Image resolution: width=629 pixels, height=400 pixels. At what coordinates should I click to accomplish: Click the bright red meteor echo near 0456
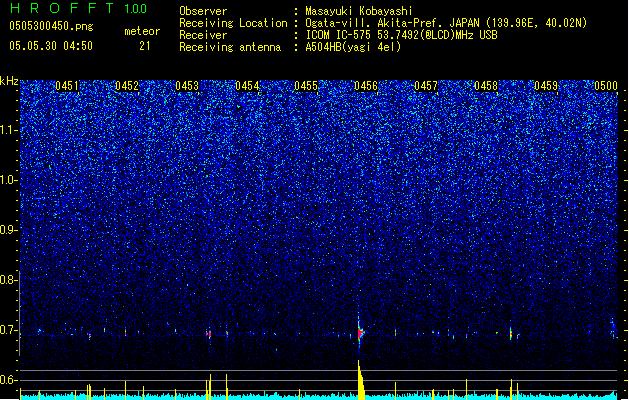click(x=360, y=333)
